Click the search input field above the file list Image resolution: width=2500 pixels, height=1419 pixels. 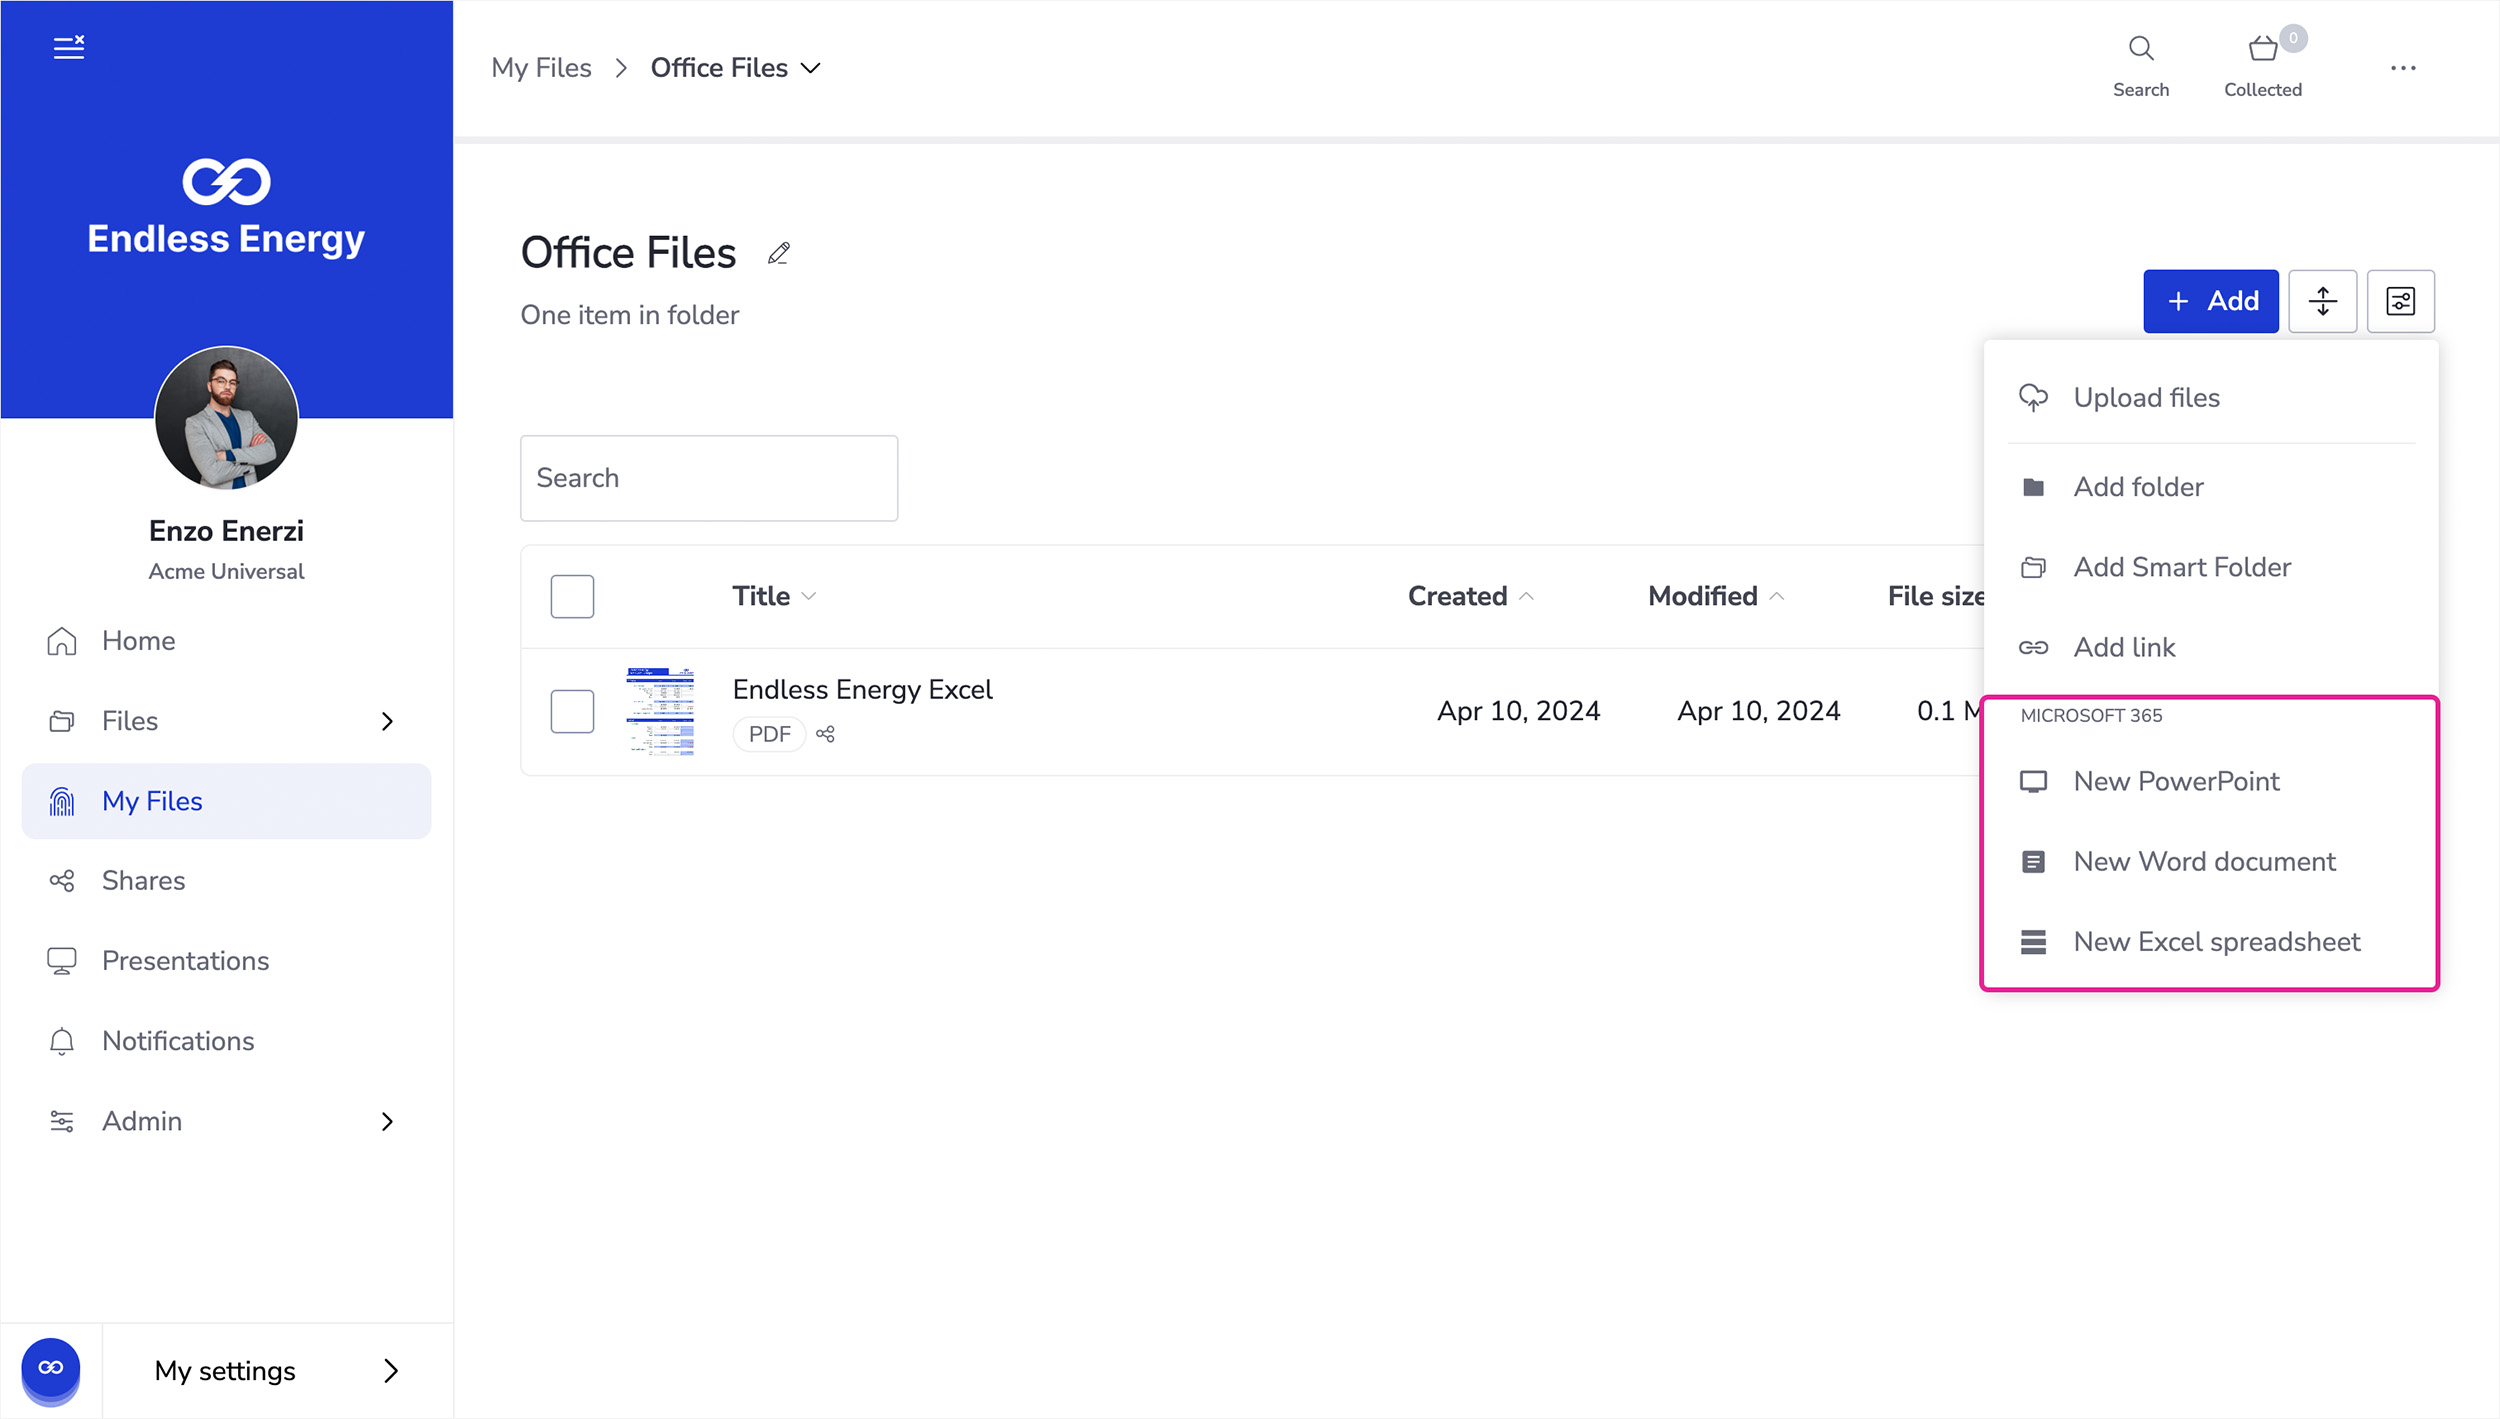point(708,478)
